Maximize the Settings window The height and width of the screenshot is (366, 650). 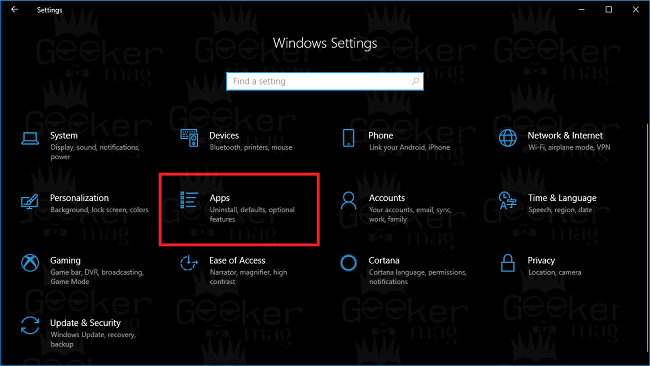[x=608, y=9]
